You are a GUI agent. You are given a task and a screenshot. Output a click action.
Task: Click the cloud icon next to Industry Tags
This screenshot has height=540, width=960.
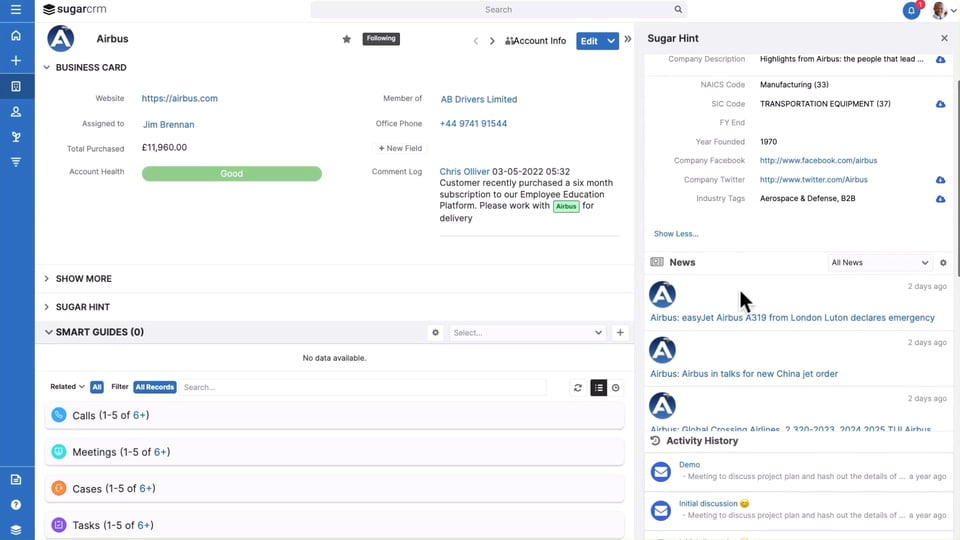click(940, 199)
